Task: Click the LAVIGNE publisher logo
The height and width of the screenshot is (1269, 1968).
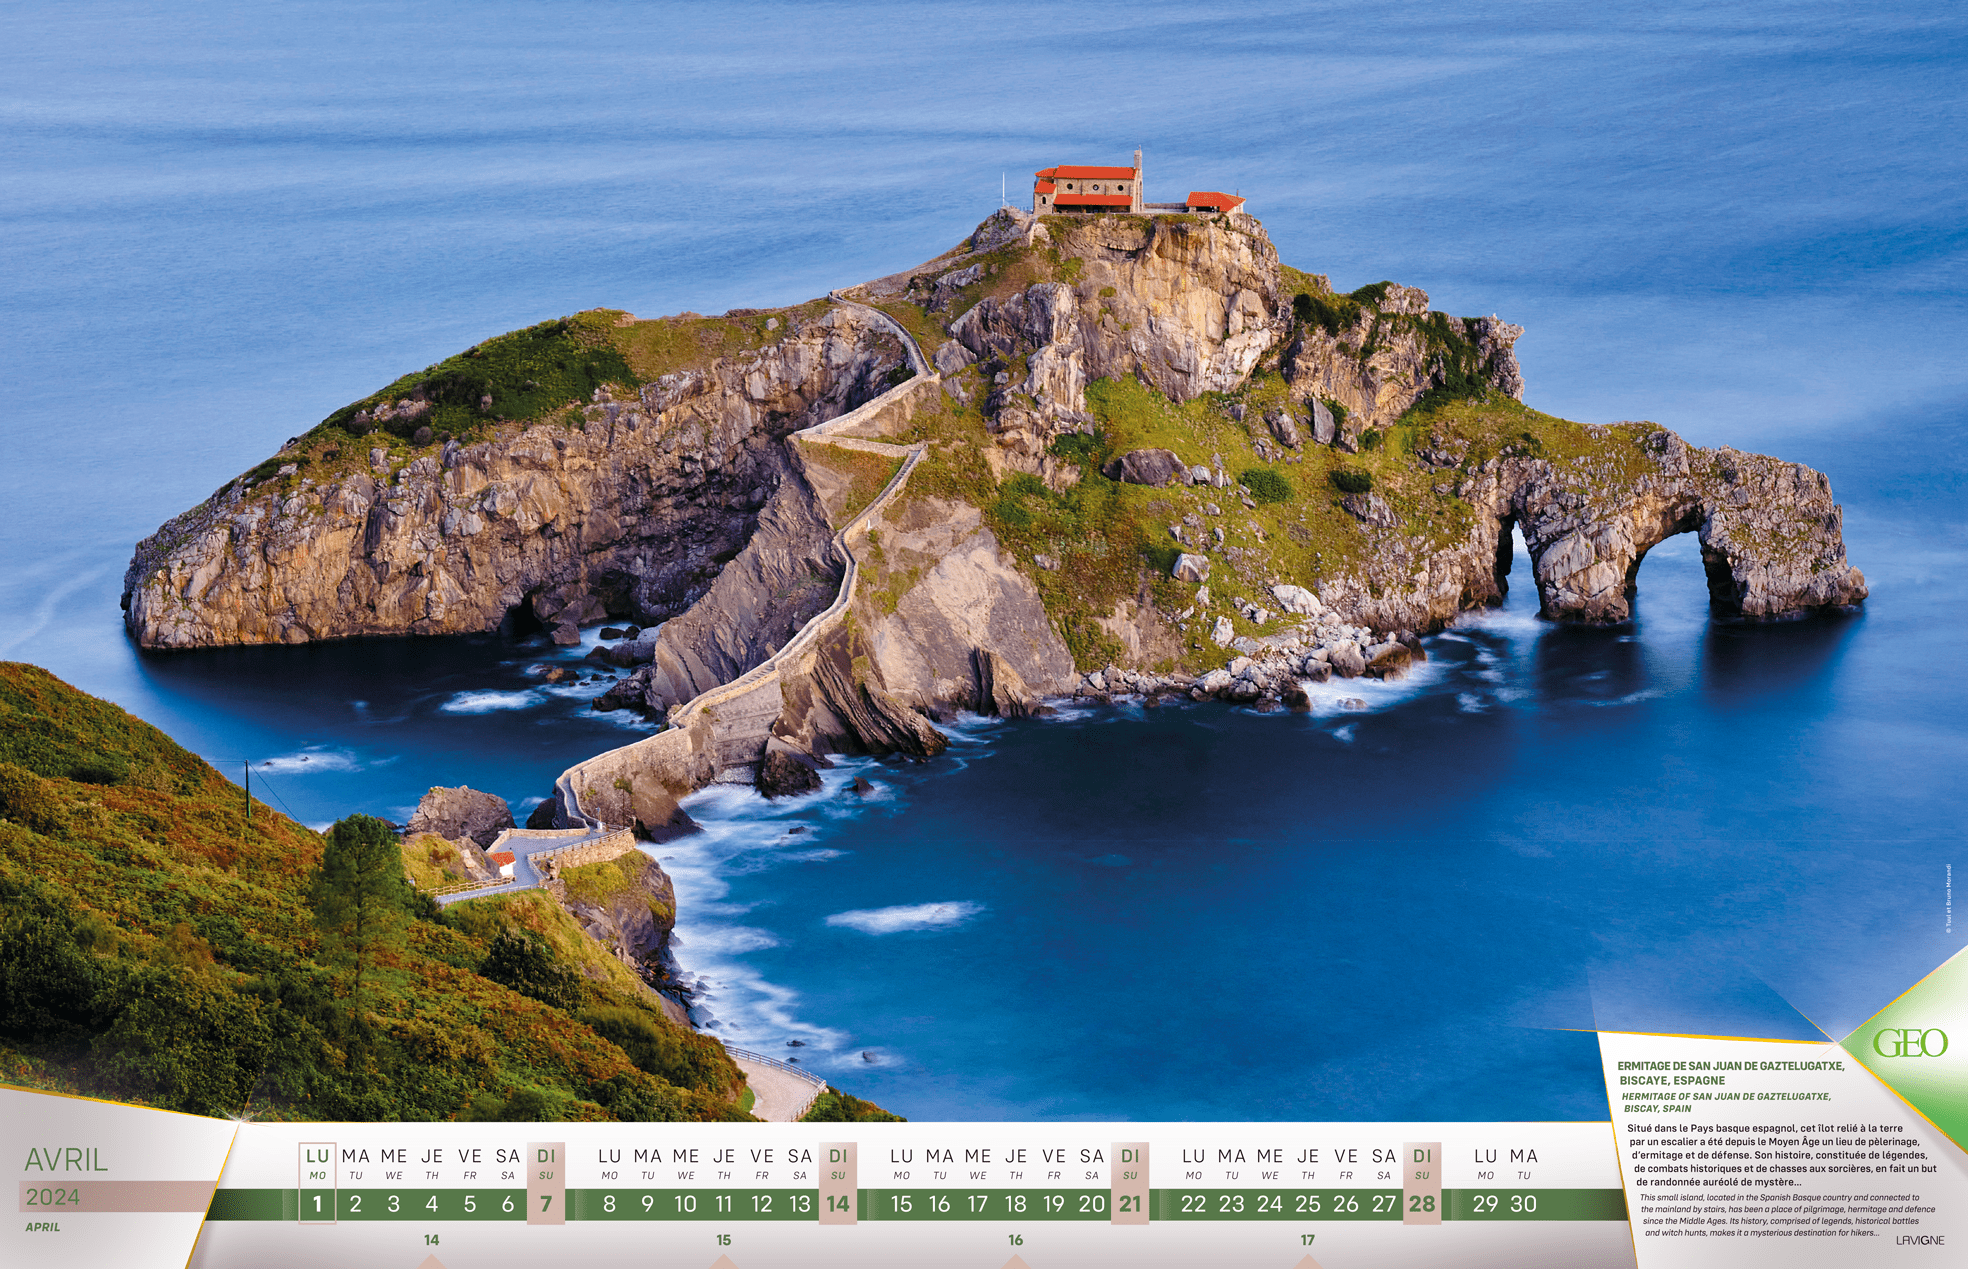Action: [x=1919, y=1240]
